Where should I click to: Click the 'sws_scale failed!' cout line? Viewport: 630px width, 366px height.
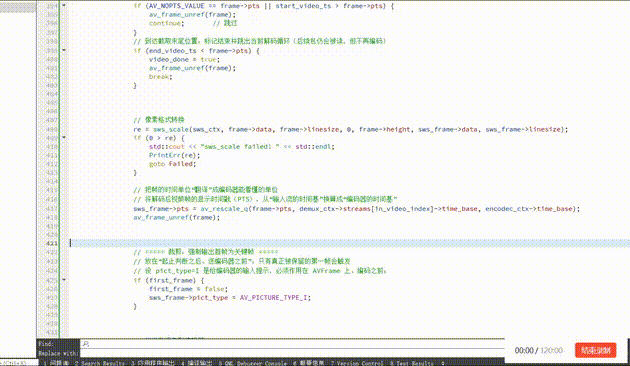pyautogui.click(x=241, y=147)
